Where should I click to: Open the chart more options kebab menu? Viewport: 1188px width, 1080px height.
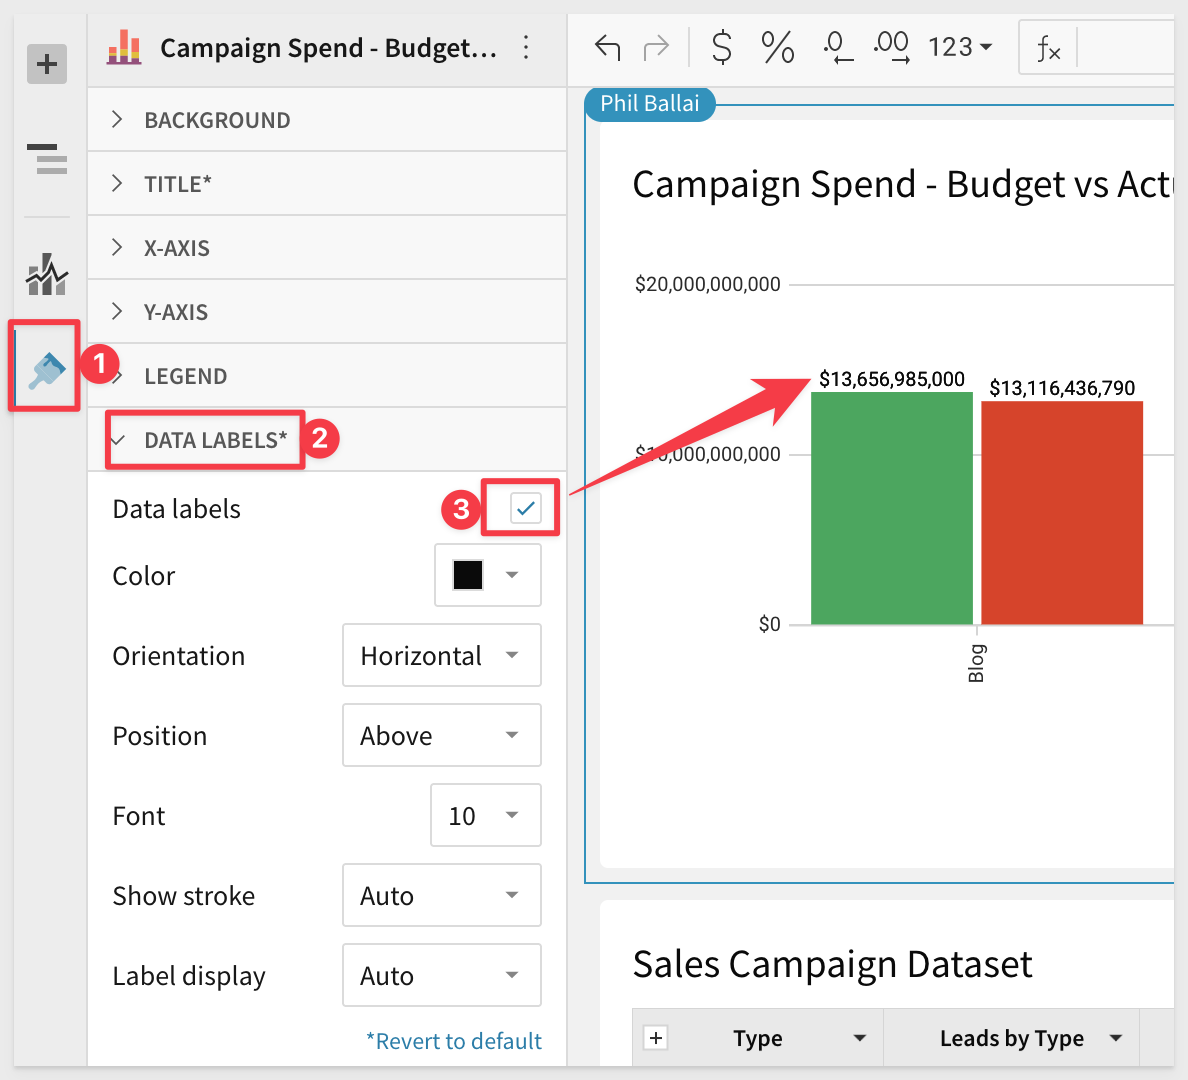(x=526, y=48)
